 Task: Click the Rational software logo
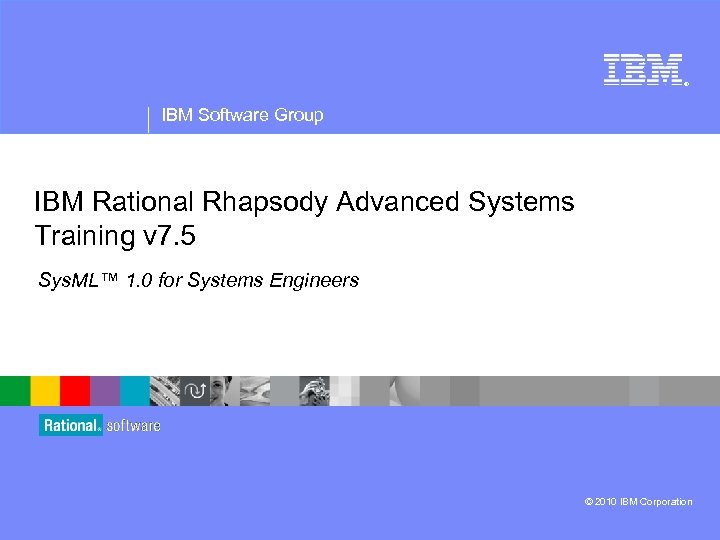pos(100,425)
